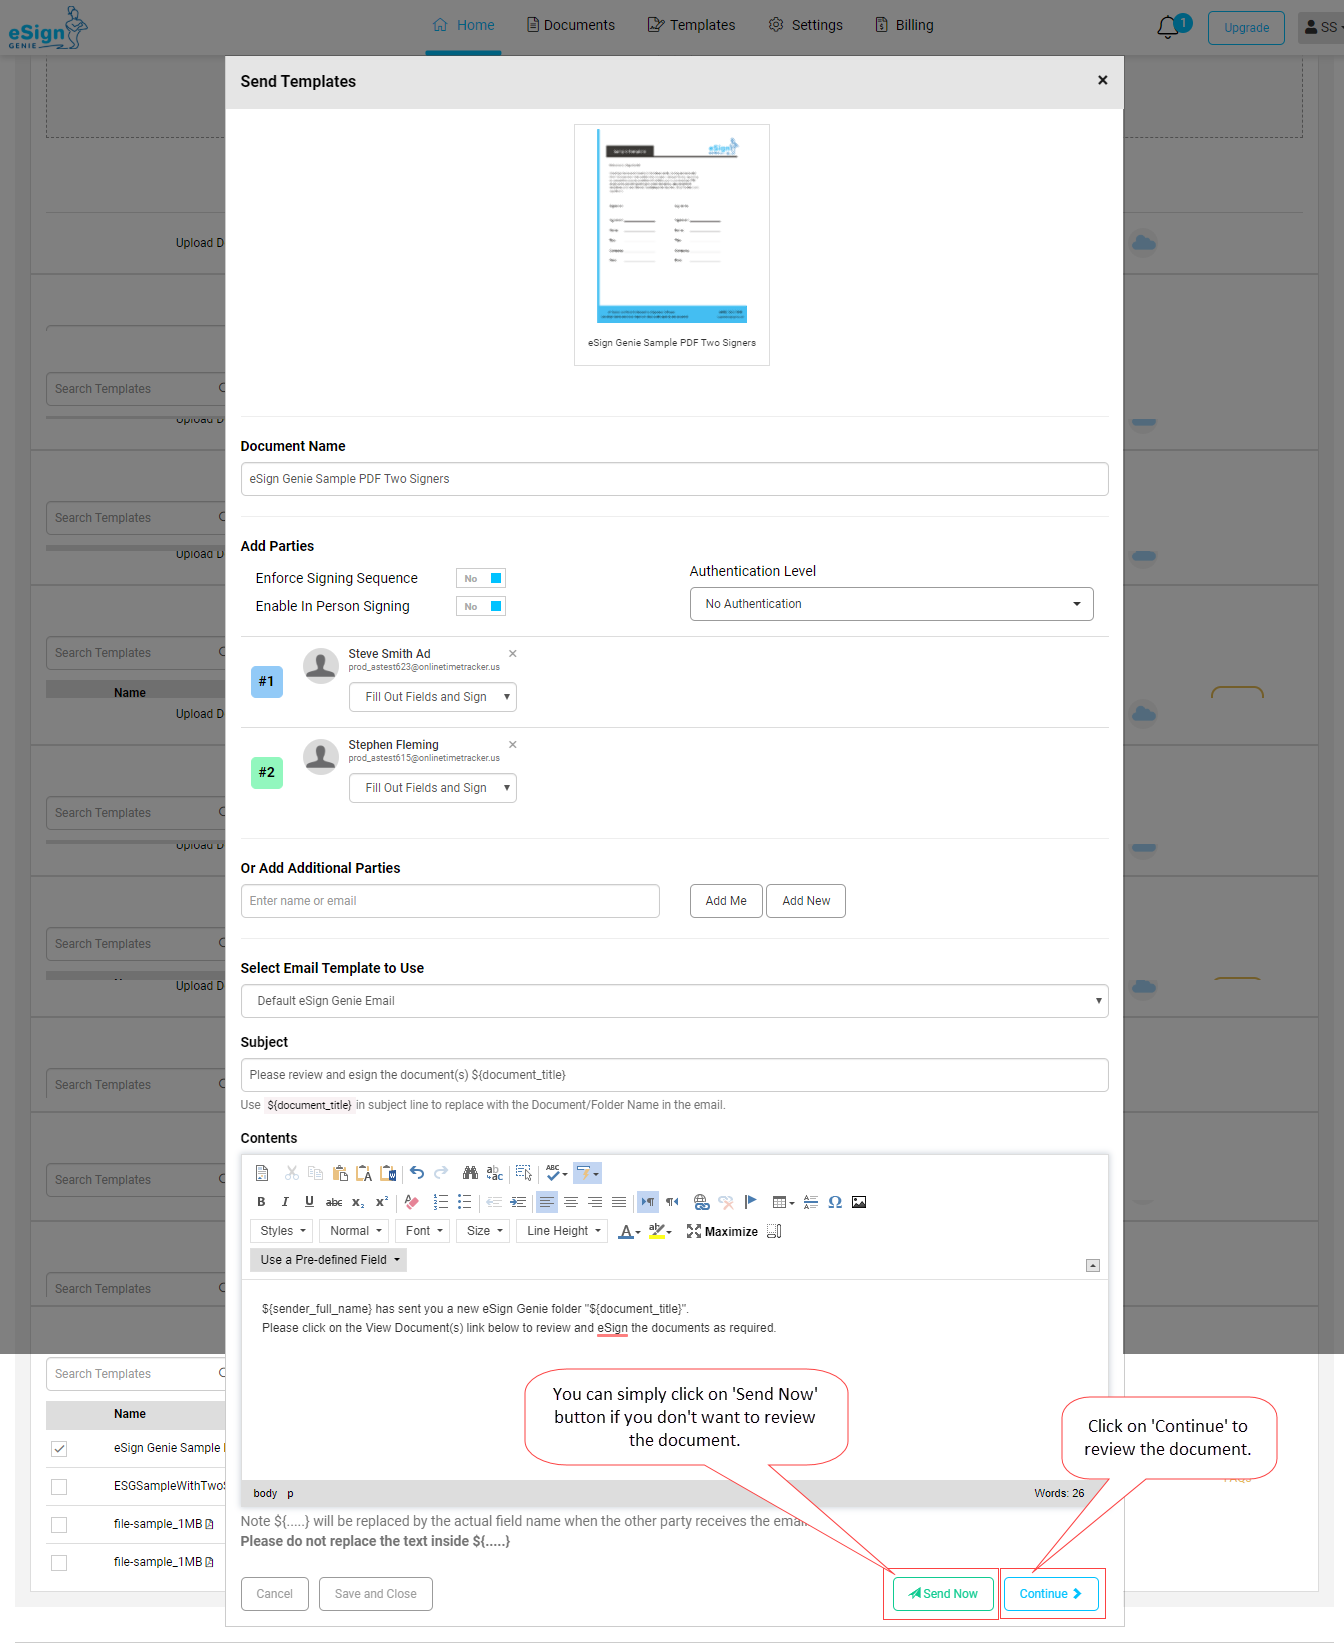Click the Select All icon
1344x1646 pixels.
coord(524,1173)
